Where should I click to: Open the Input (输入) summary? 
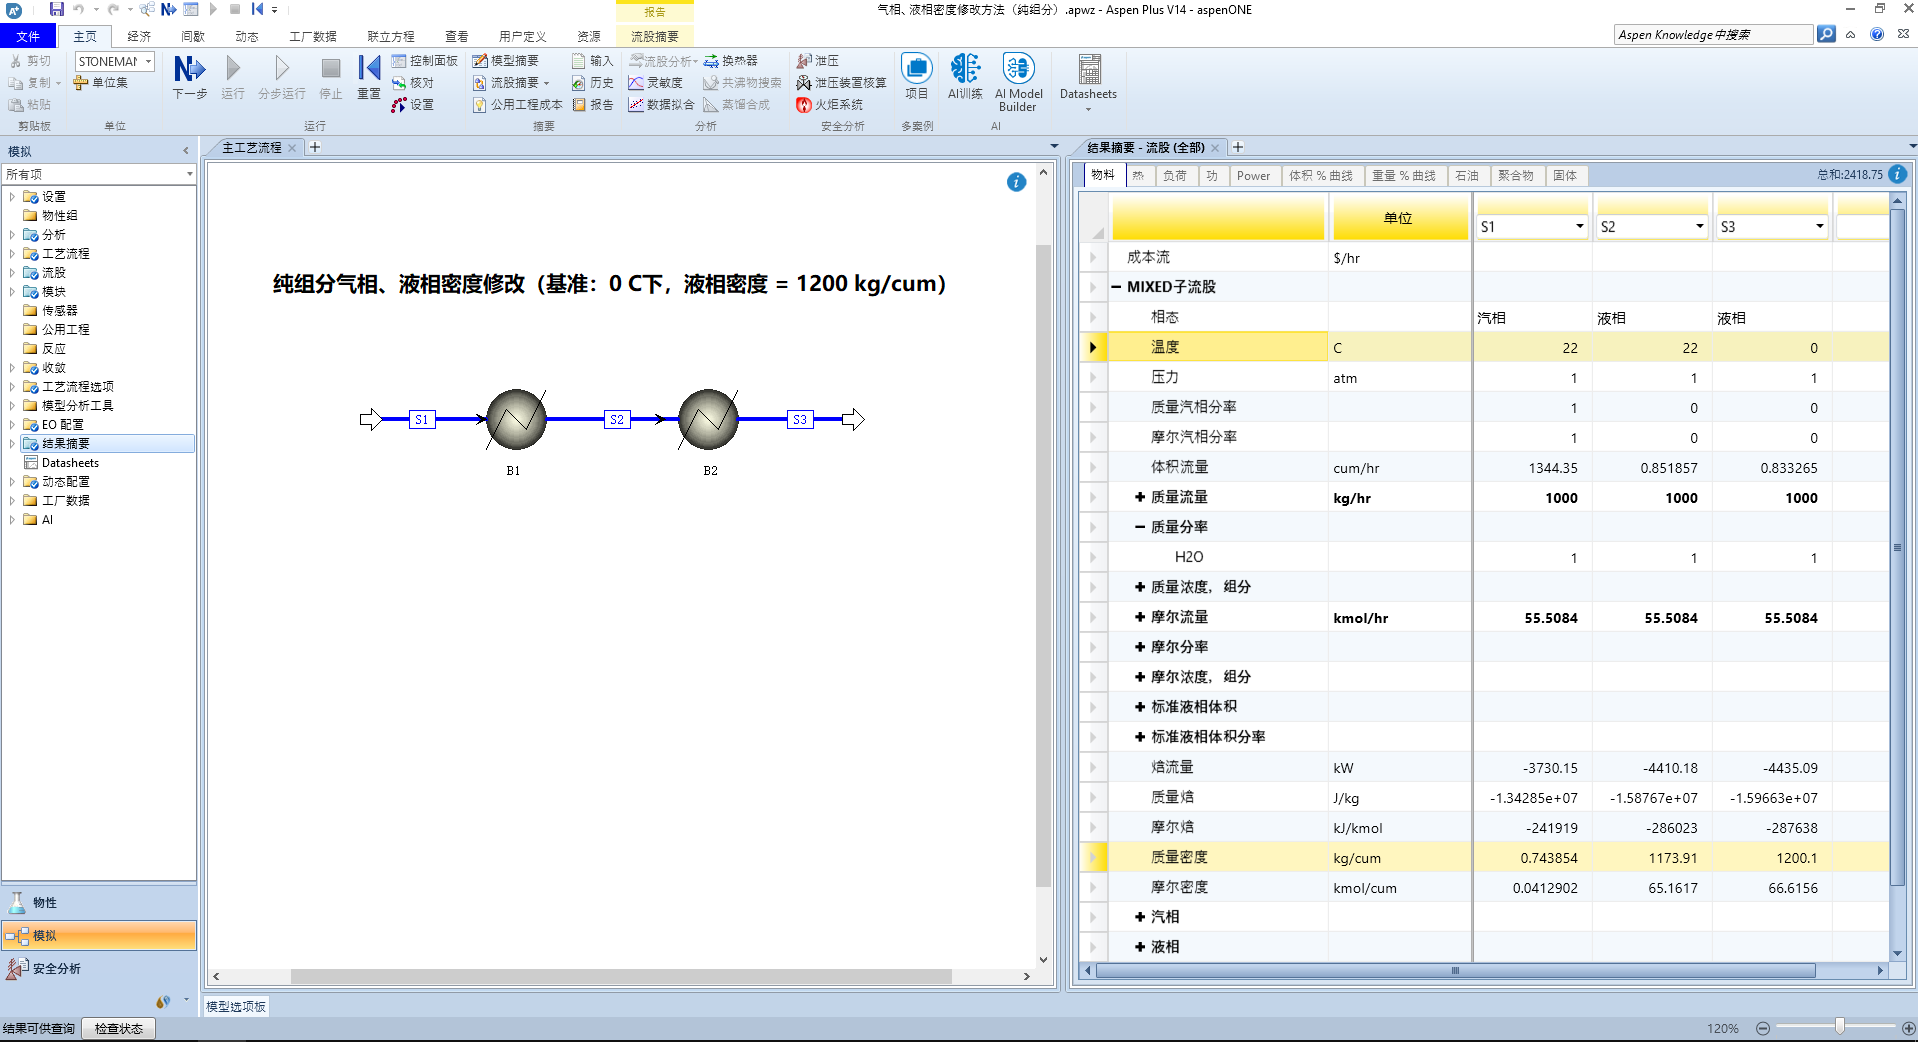pos(592,61)
